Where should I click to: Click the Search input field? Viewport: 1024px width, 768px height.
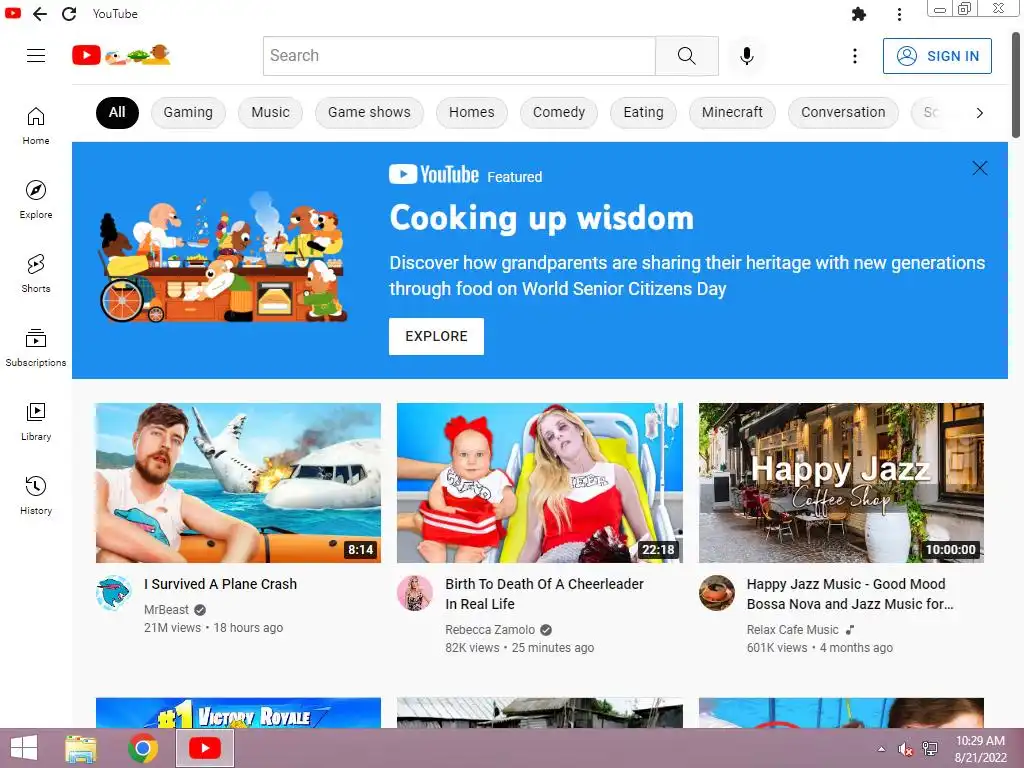tap(459, 56)
